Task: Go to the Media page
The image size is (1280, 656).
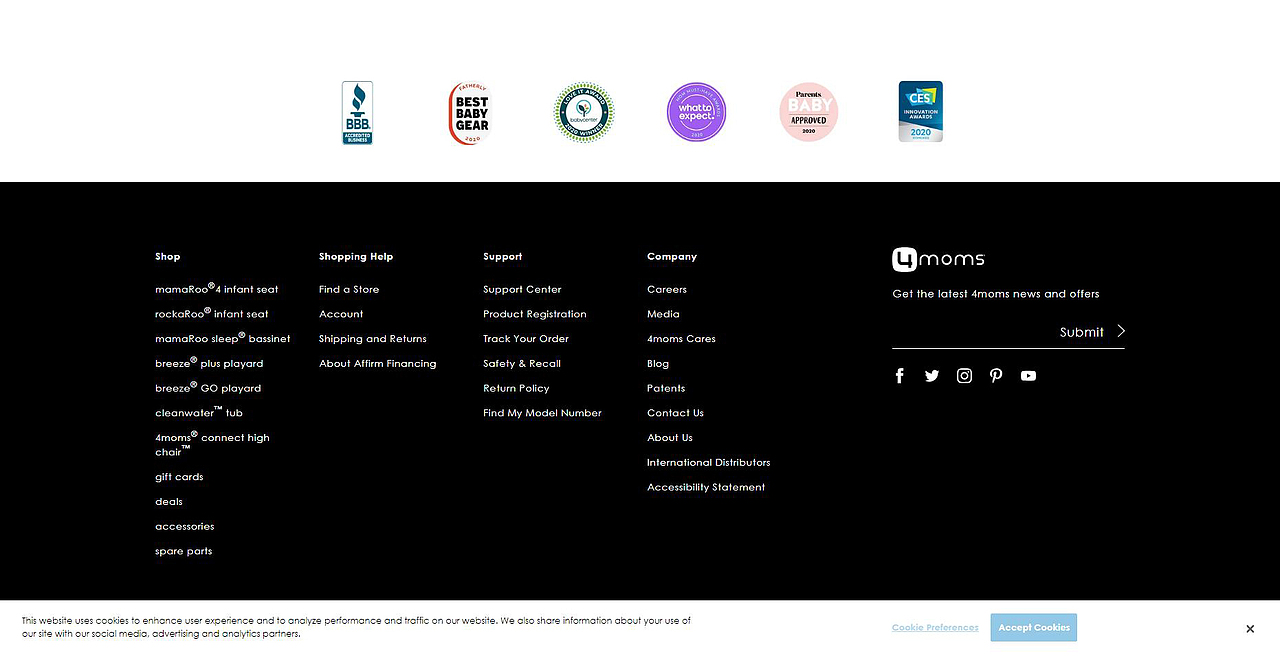Action: (x=663, y=314)
